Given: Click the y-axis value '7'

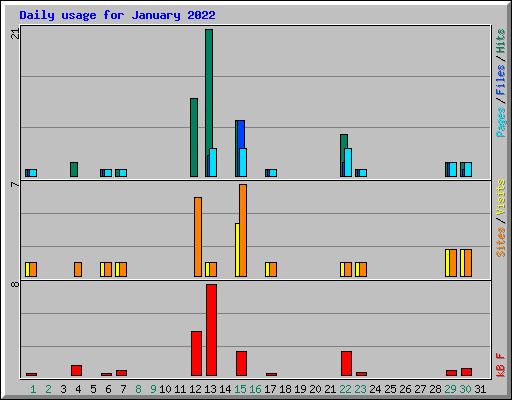Looking at the screenshot, I should (x=14, y=184).
